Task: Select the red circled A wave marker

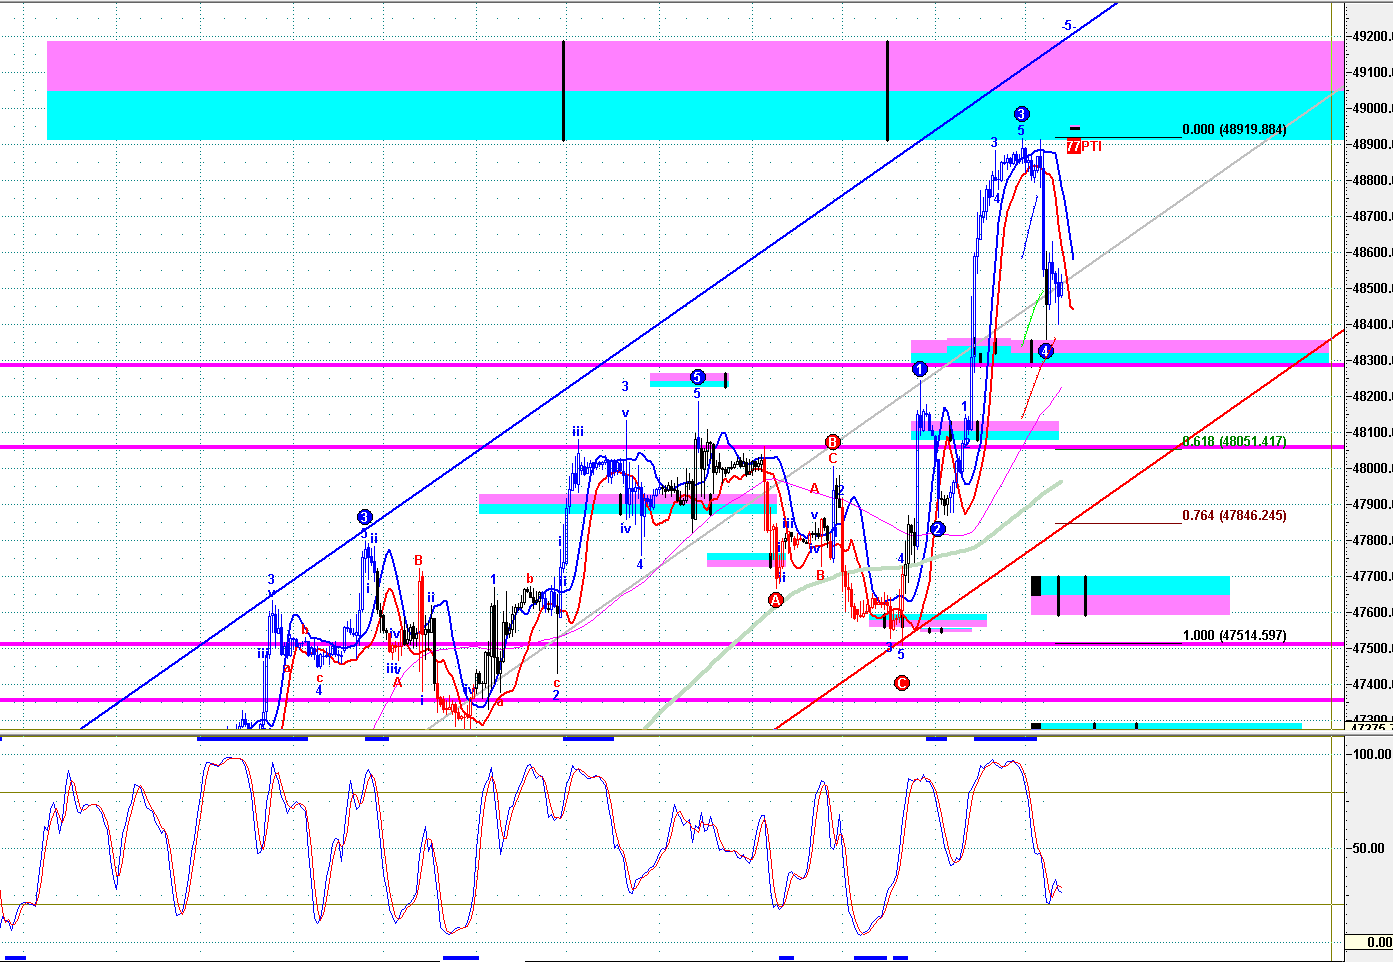Action: point(775,600)
